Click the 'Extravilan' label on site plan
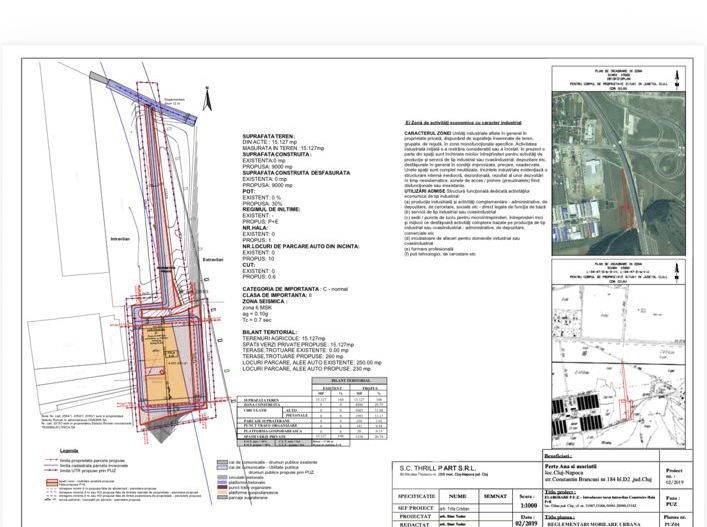The width and height of the screenshot is (707, 527). [213, 260]
